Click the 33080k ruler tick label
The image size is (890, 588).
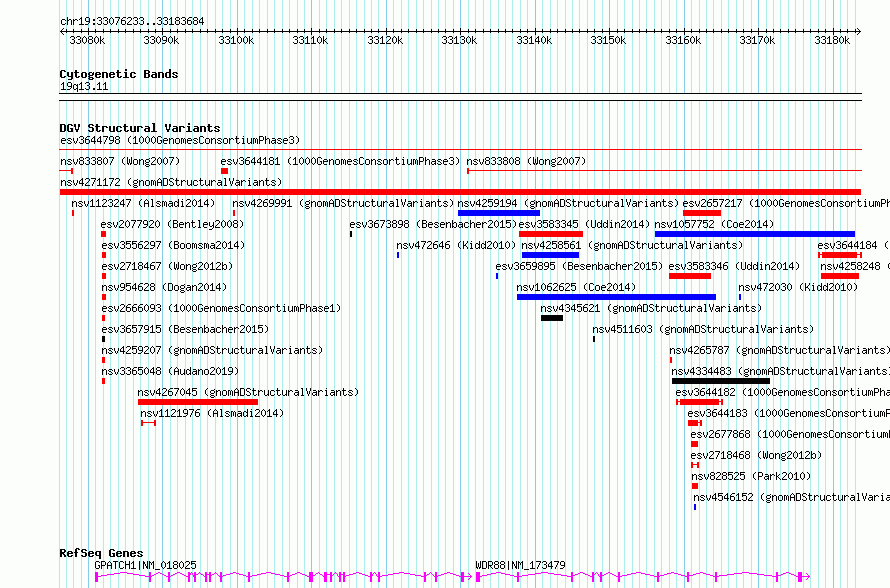click(87, 40)
